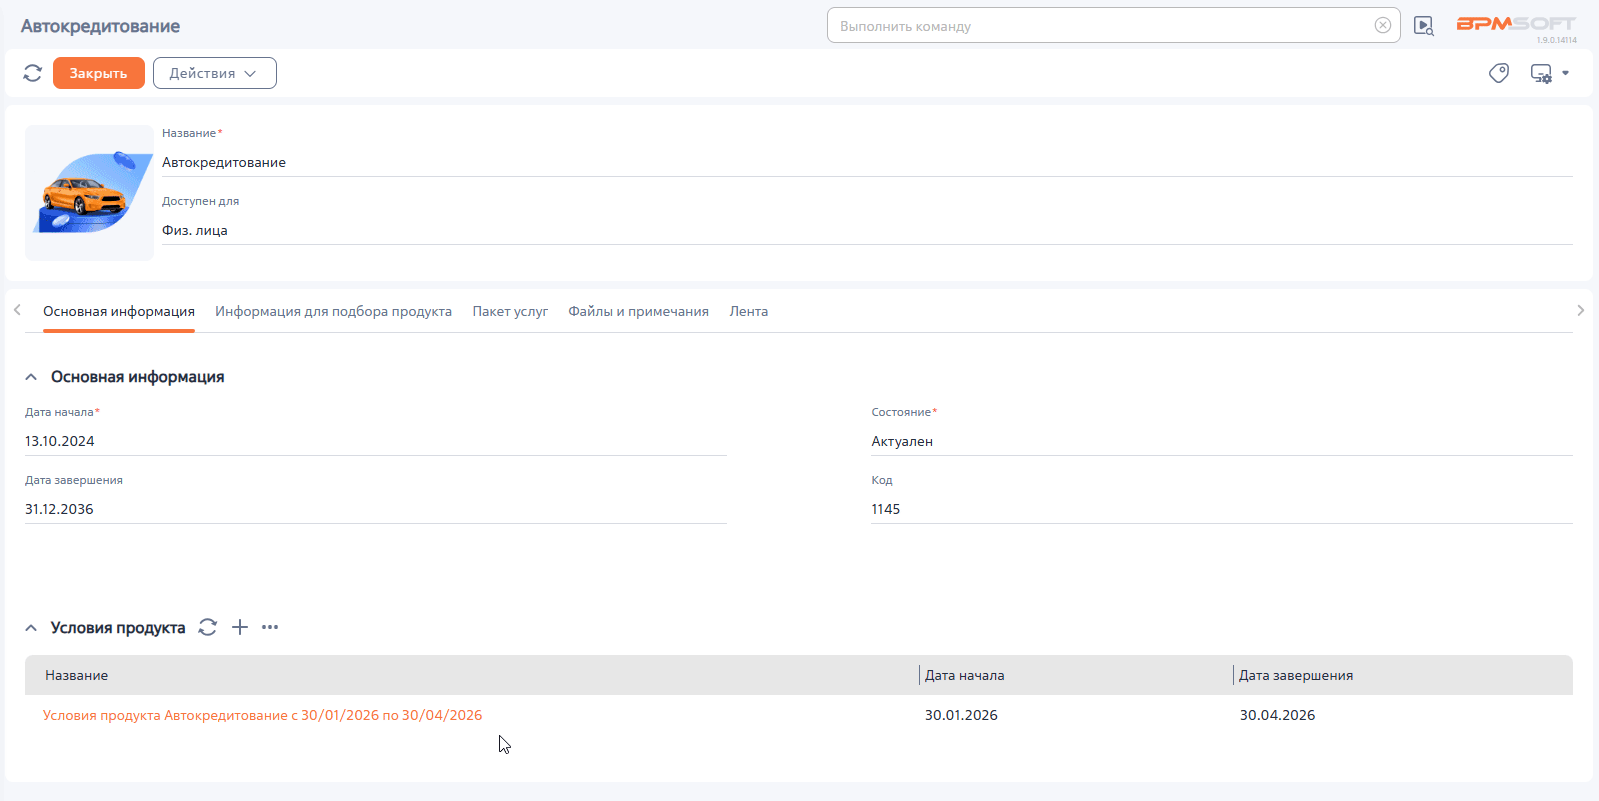Click the orange car product image

point(89,193)
